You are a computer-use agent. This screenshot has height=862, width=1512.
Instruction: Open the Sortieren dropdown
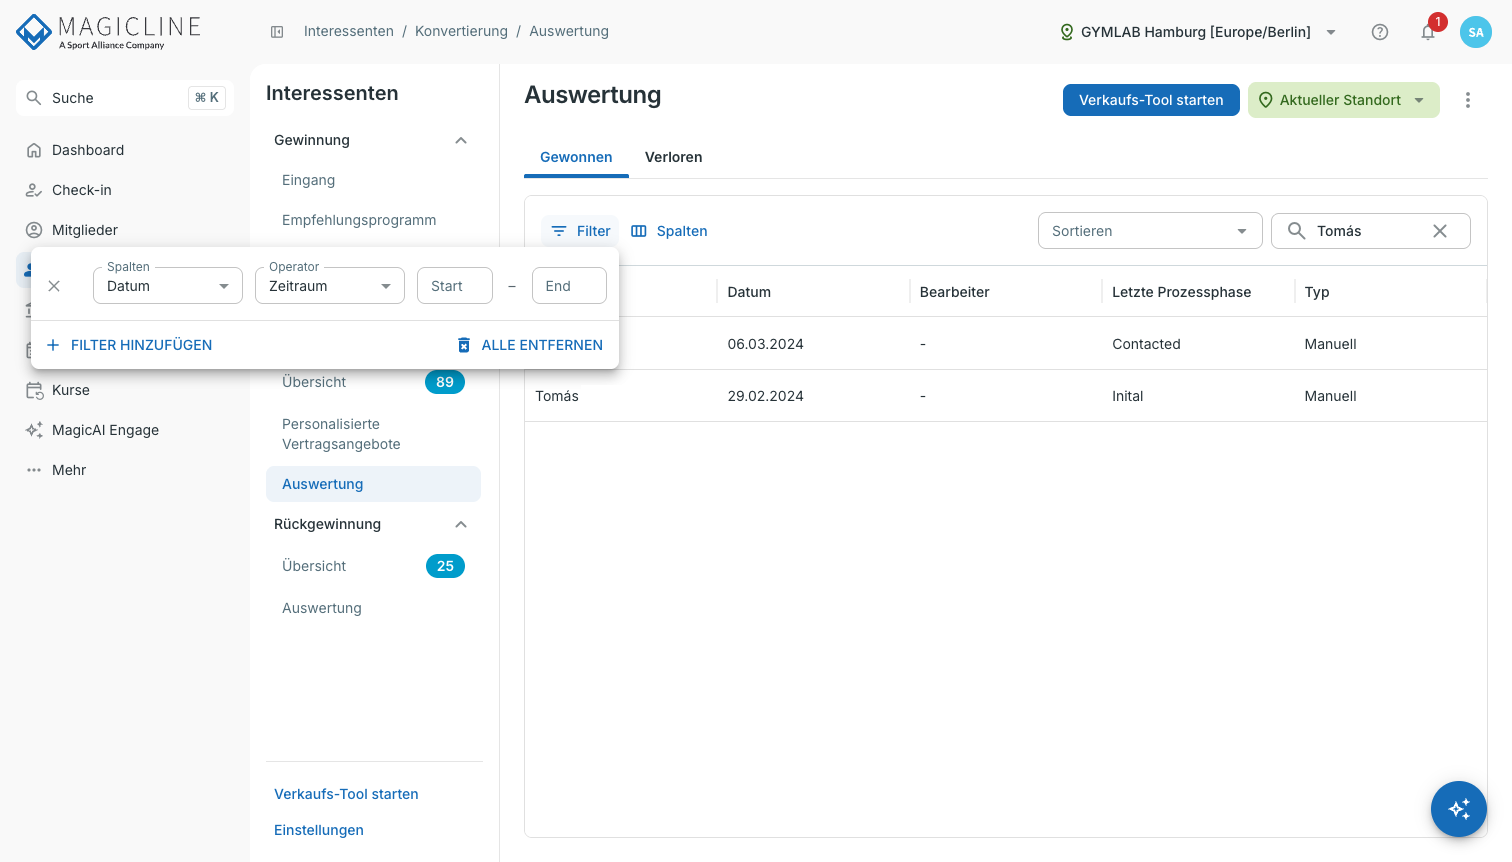pyautogui.click(x=1150, y=231)
